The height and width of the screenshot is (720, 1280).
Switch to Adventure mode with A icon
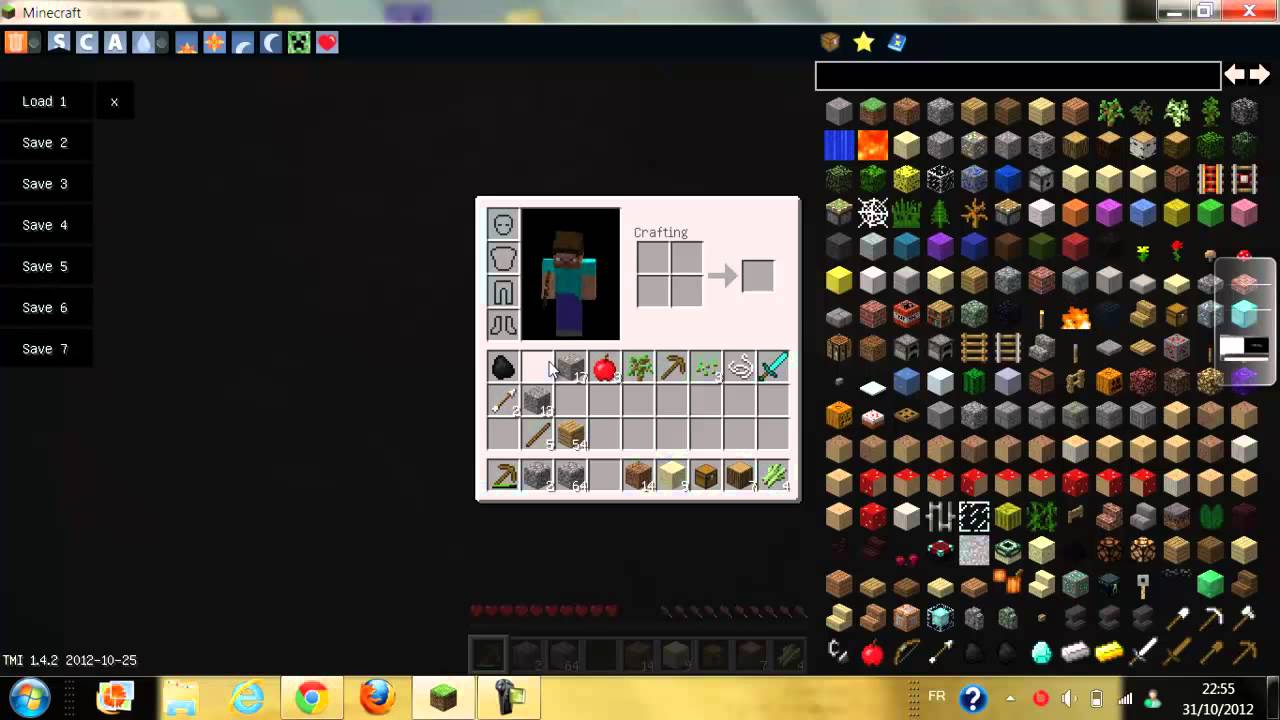click(115, 42)
